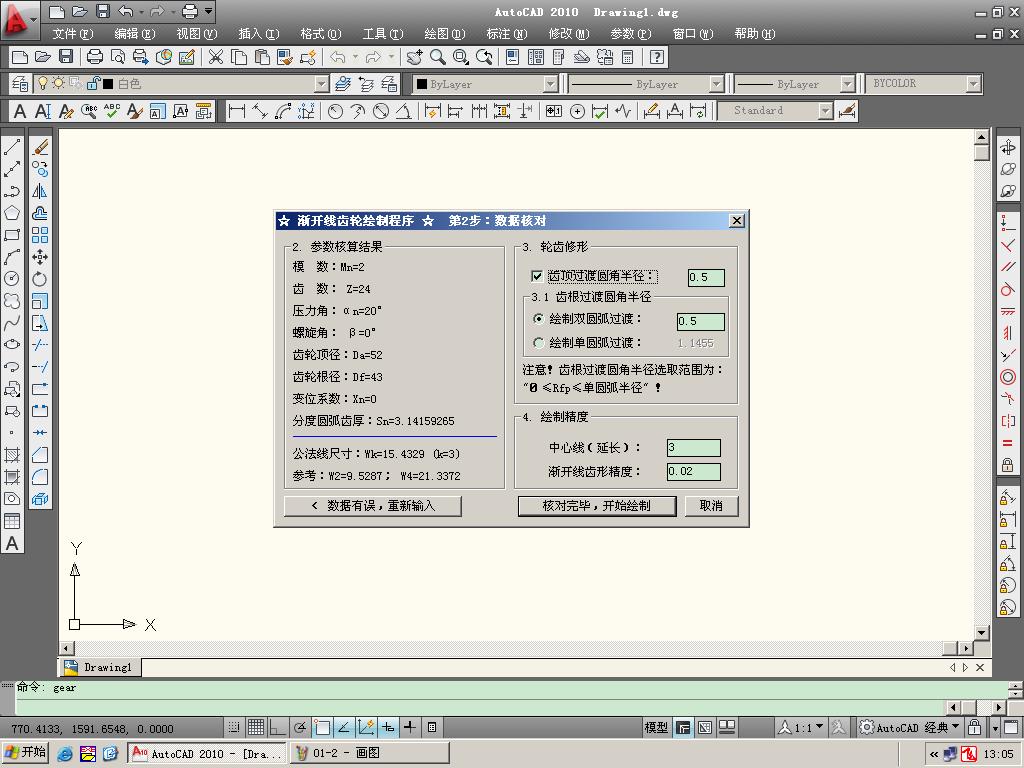Expand the ByLayer lineweight dropdown

pyautogui.click(x=847, y=84)
